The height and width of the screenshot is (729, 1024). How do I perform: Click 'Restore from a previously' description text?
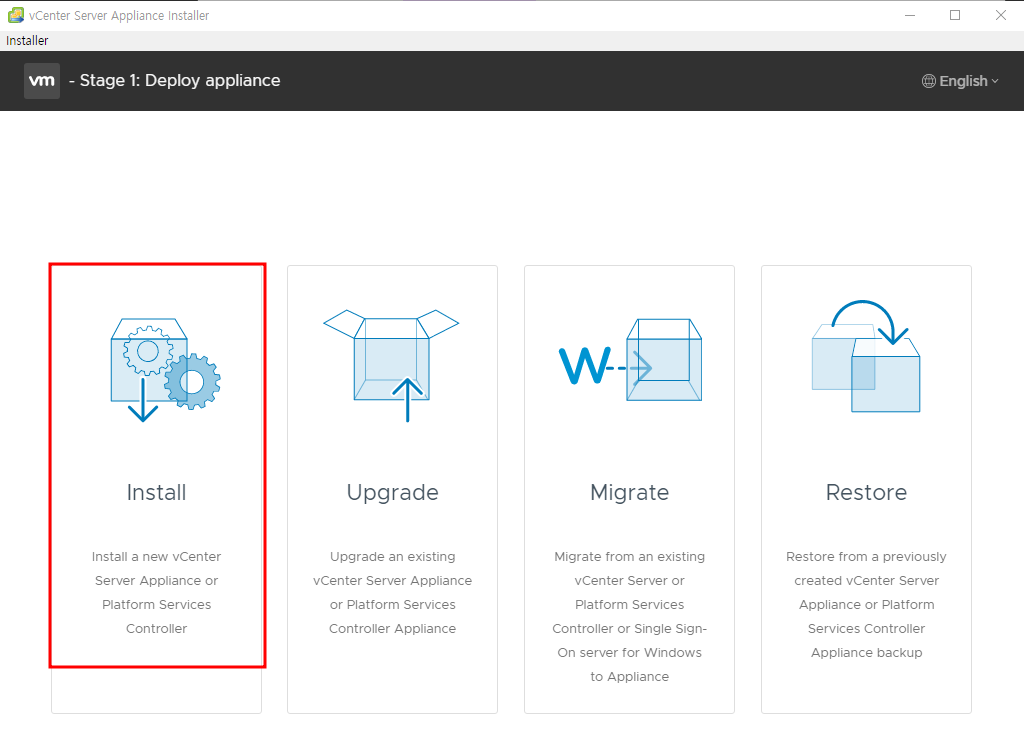tap(867, 557)
